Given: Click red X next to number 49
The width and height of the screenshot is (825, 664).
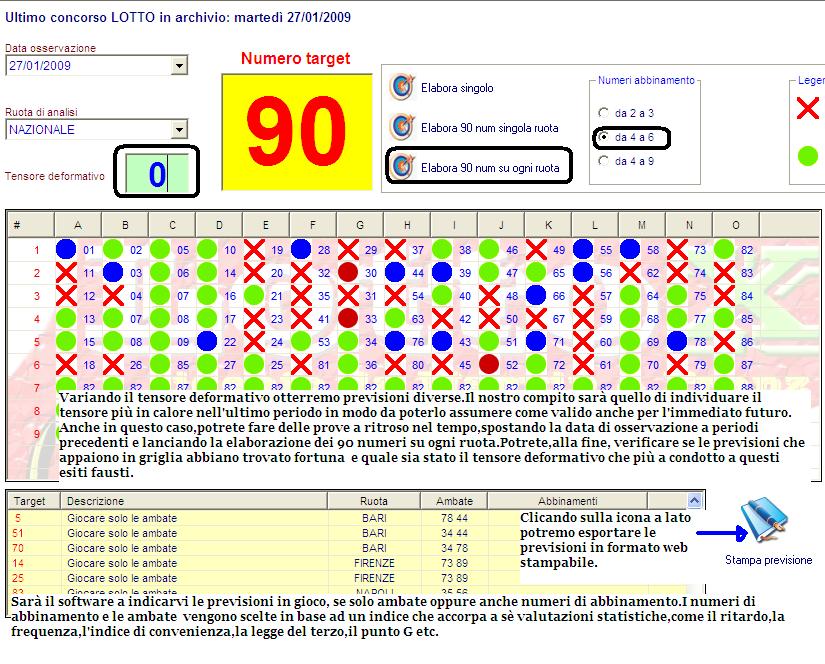Looking at the screenshot, I should (536, 249).
